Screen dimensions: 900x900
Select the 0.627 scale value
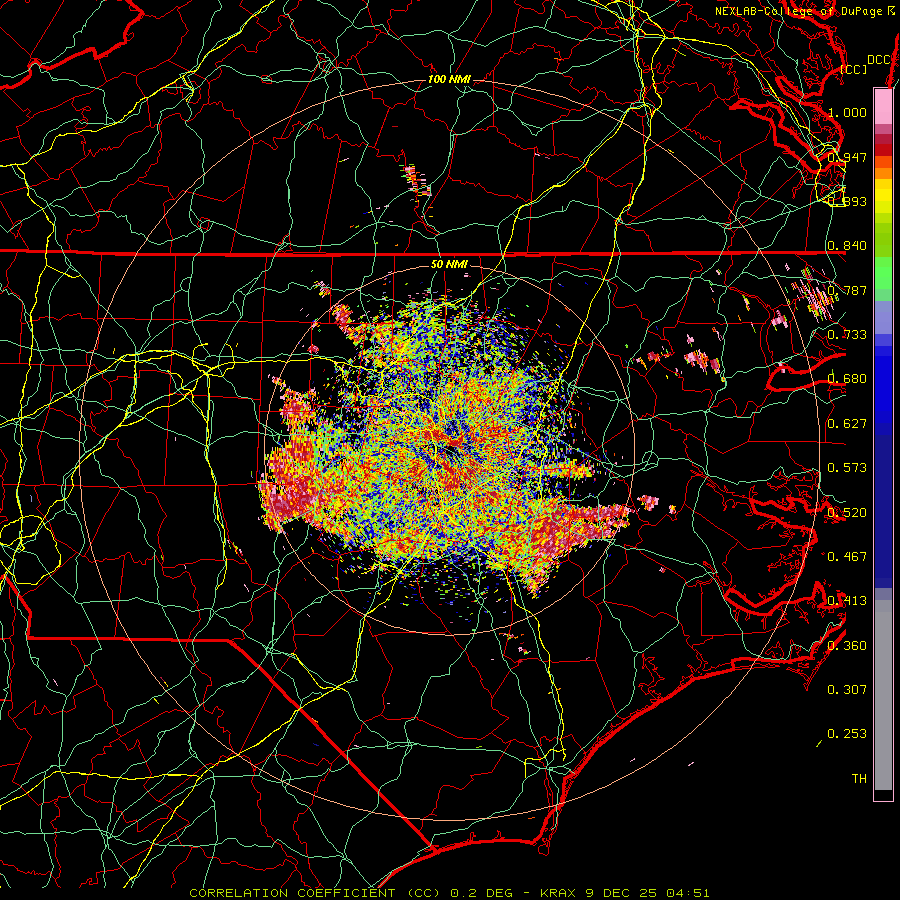[x=847, y=424]
